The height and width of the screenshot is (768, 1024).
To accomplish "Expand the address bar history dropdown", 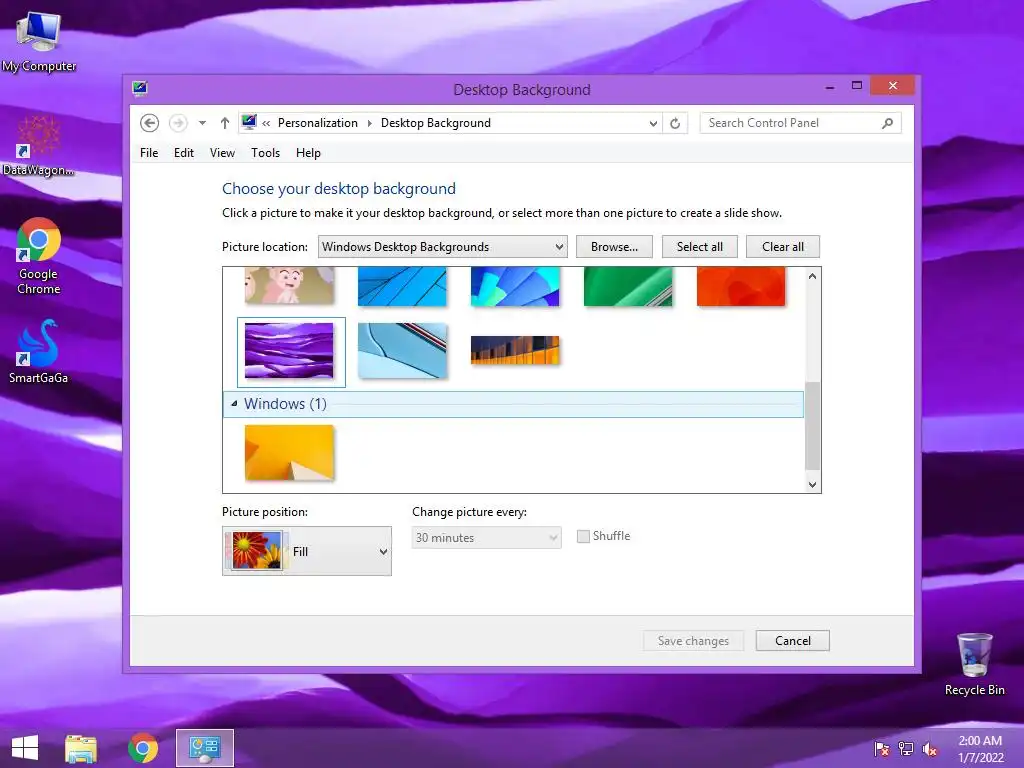I will click(653, 123).
